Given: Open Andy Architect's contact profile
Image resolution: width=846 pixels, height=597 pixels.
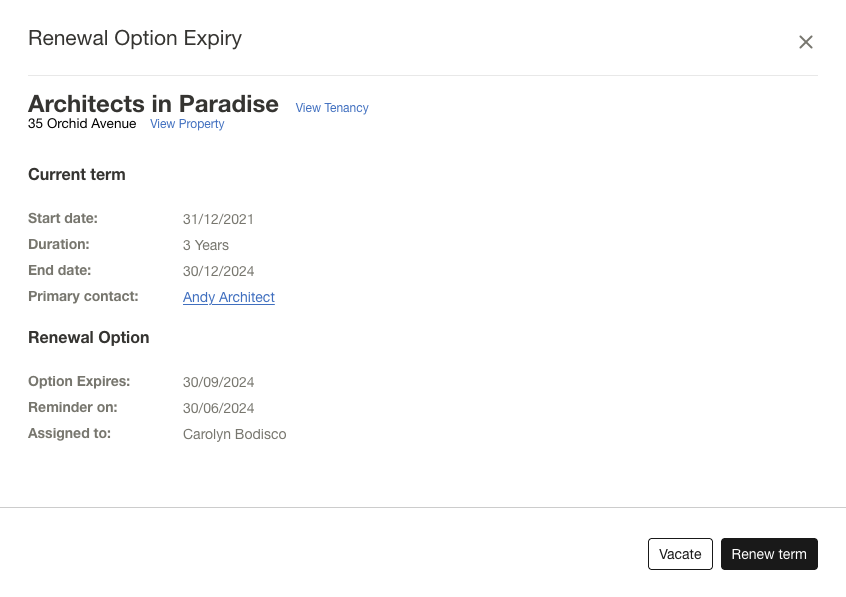Looking at the screenshot, I should [x=228, y=297].
